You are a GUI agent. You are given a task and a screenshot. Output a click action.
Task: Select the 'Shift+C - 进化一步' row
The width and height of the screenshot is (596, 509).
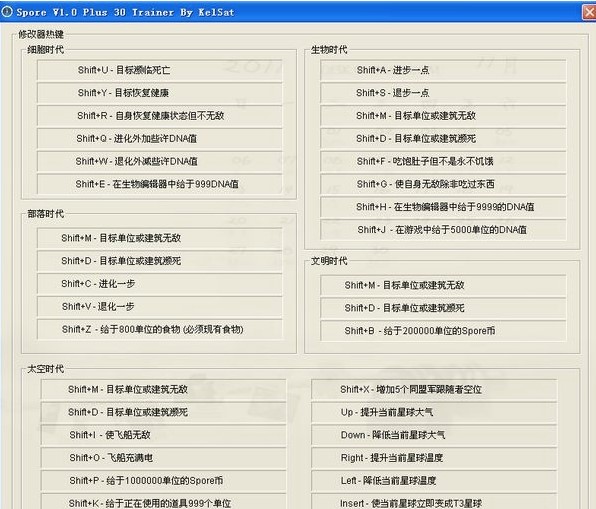[x=160, y=284]
